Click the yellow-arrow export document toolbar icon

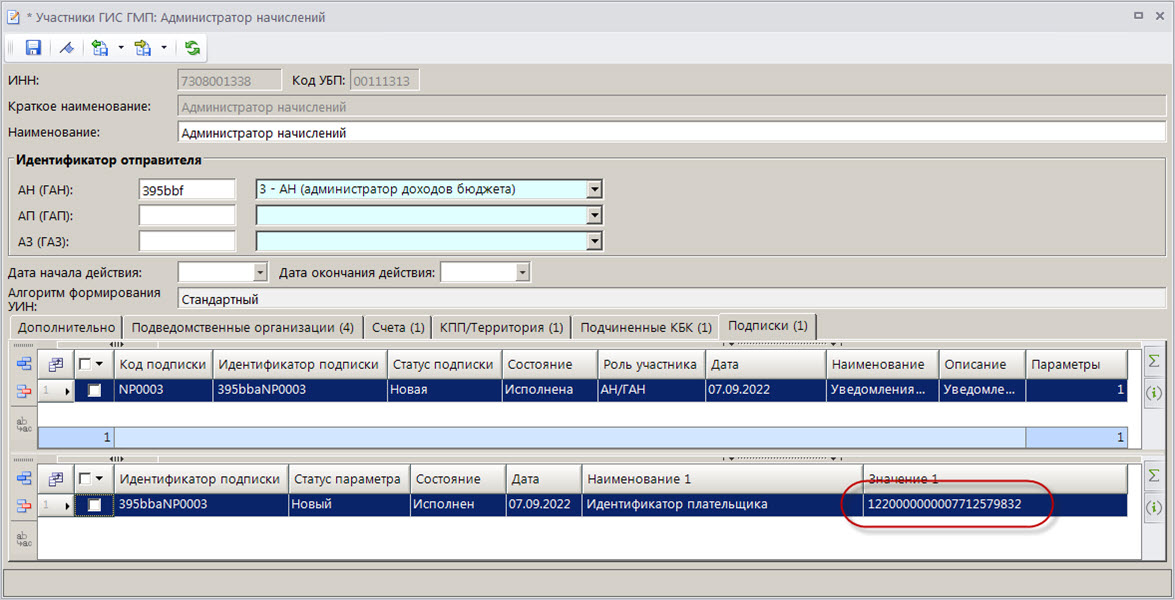[142, 48]
